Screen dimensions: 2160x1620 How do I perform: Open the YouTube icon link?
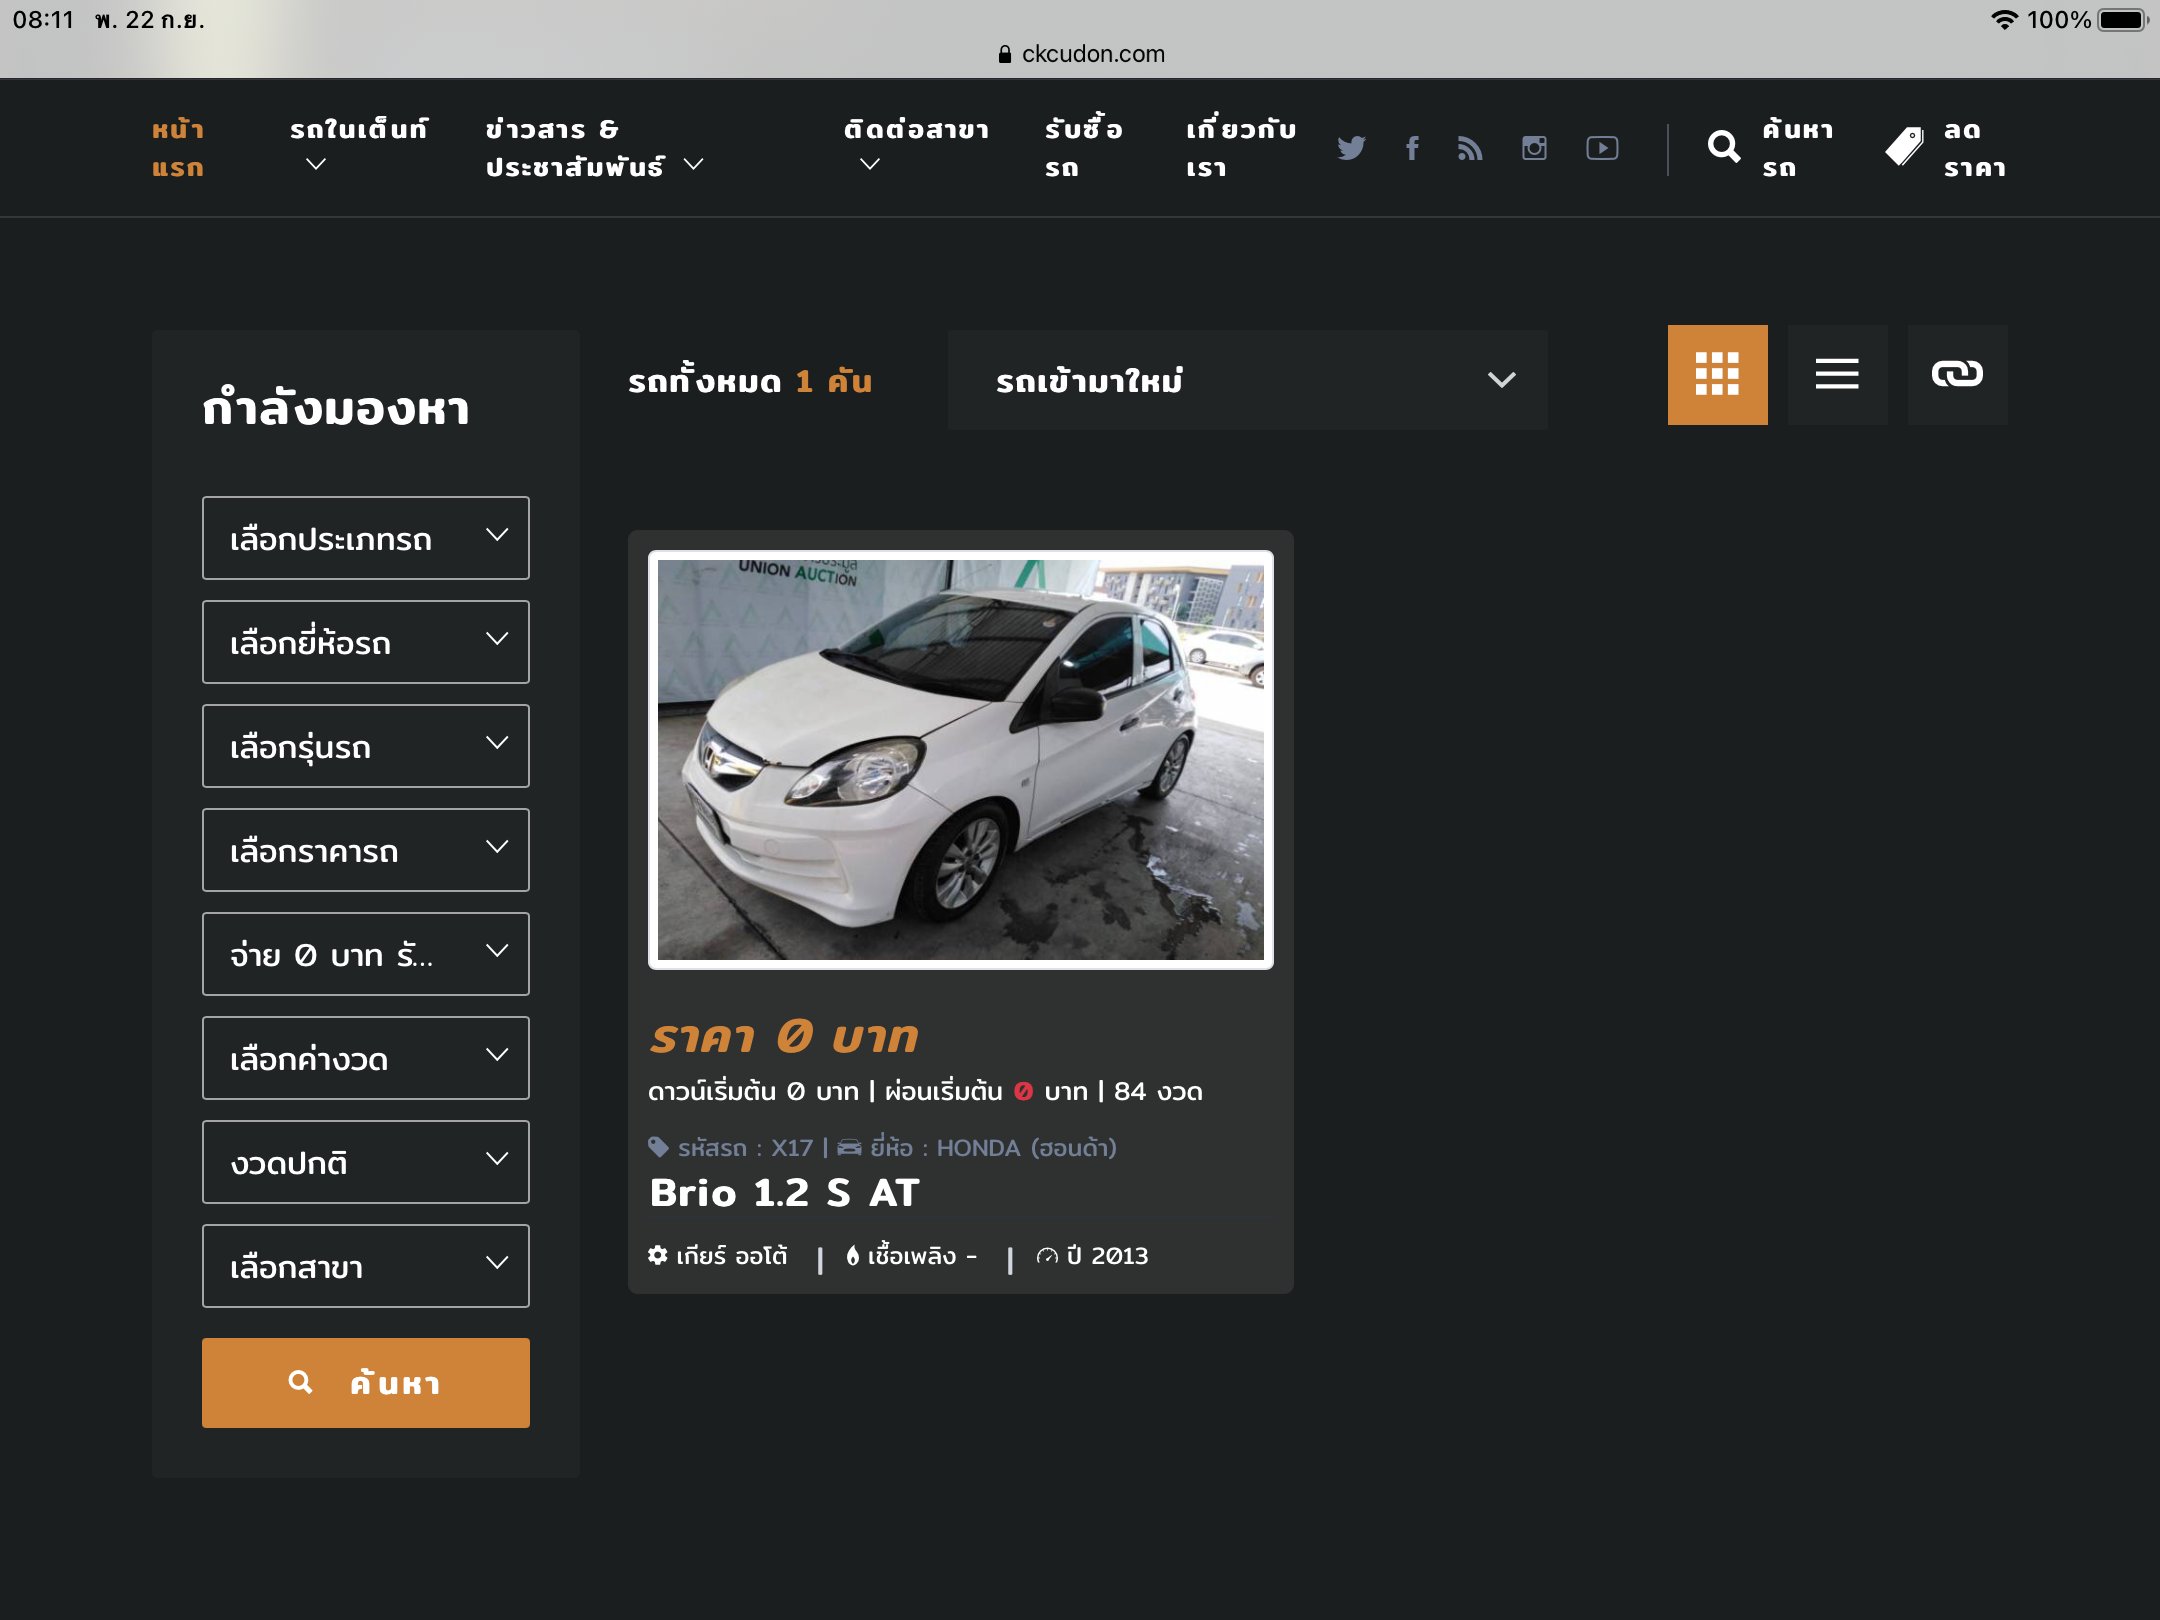coord(1602,148)
